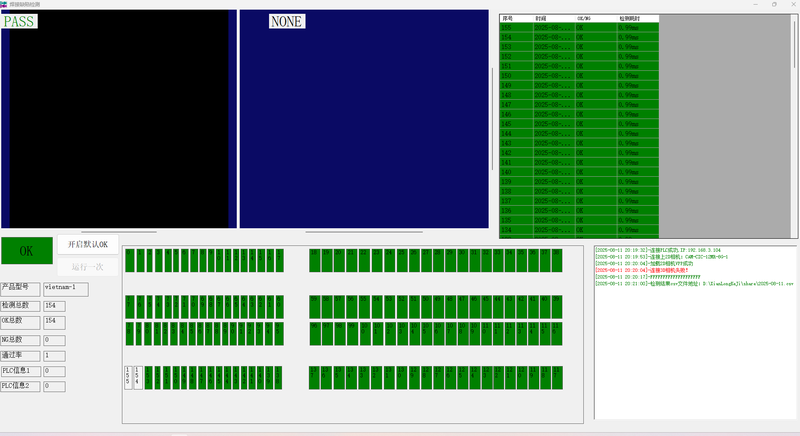Click the 检测总数 label
The width and height of the screenshot is (800, 436).
click(x=20, y=306)
